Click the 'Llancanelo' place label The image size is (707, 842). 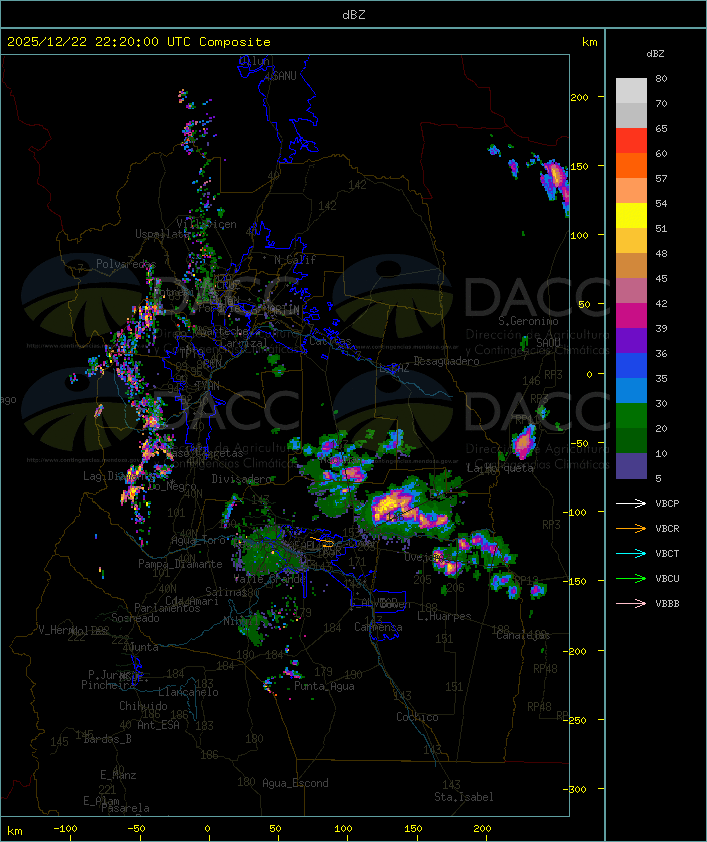pos(188,692)
